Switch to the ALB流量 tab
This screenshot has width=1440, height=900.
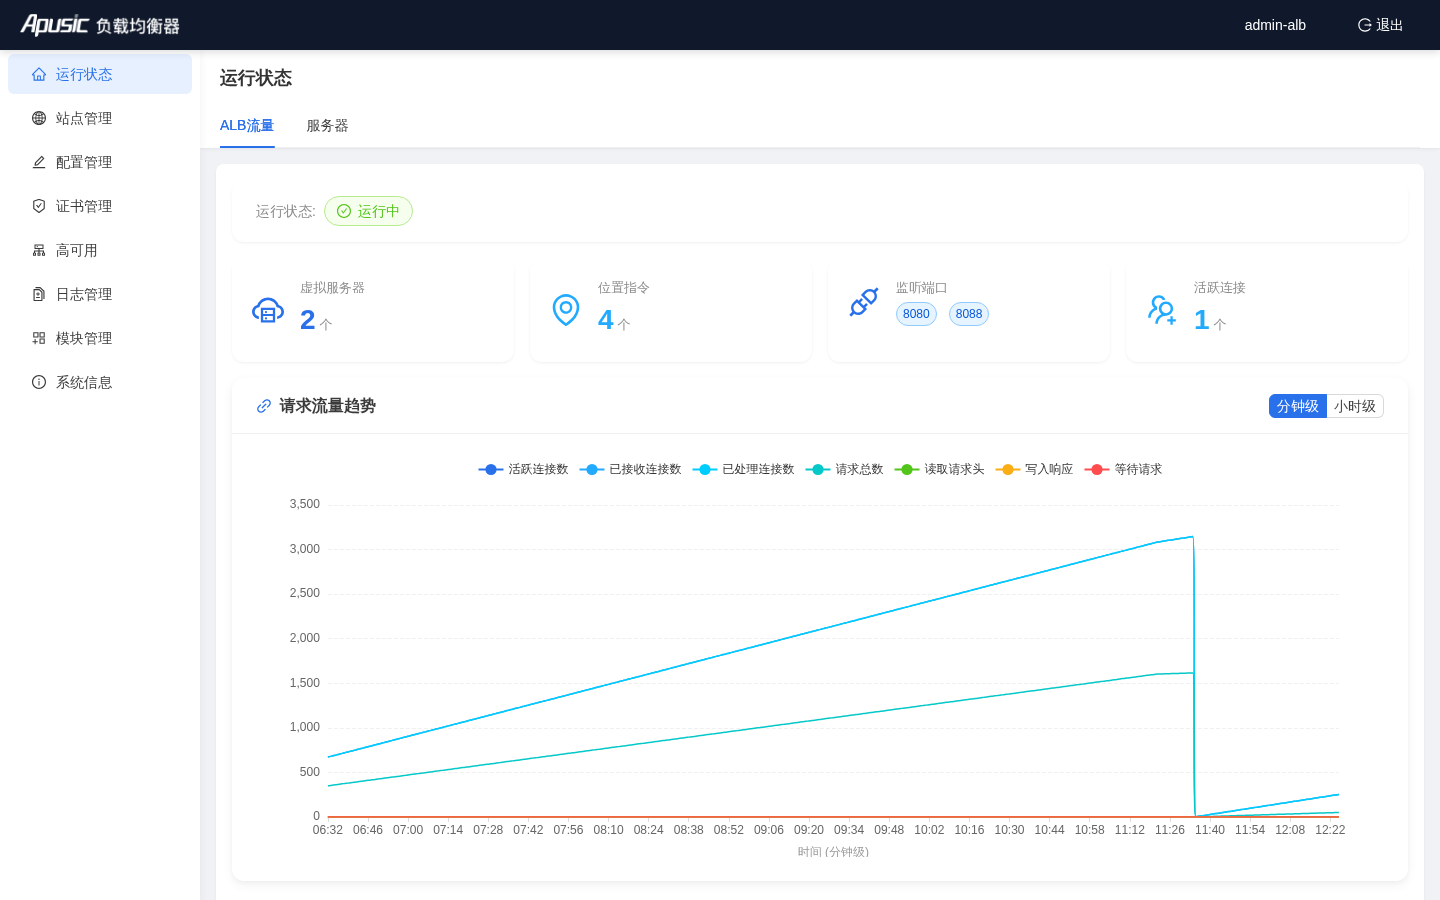247,126
